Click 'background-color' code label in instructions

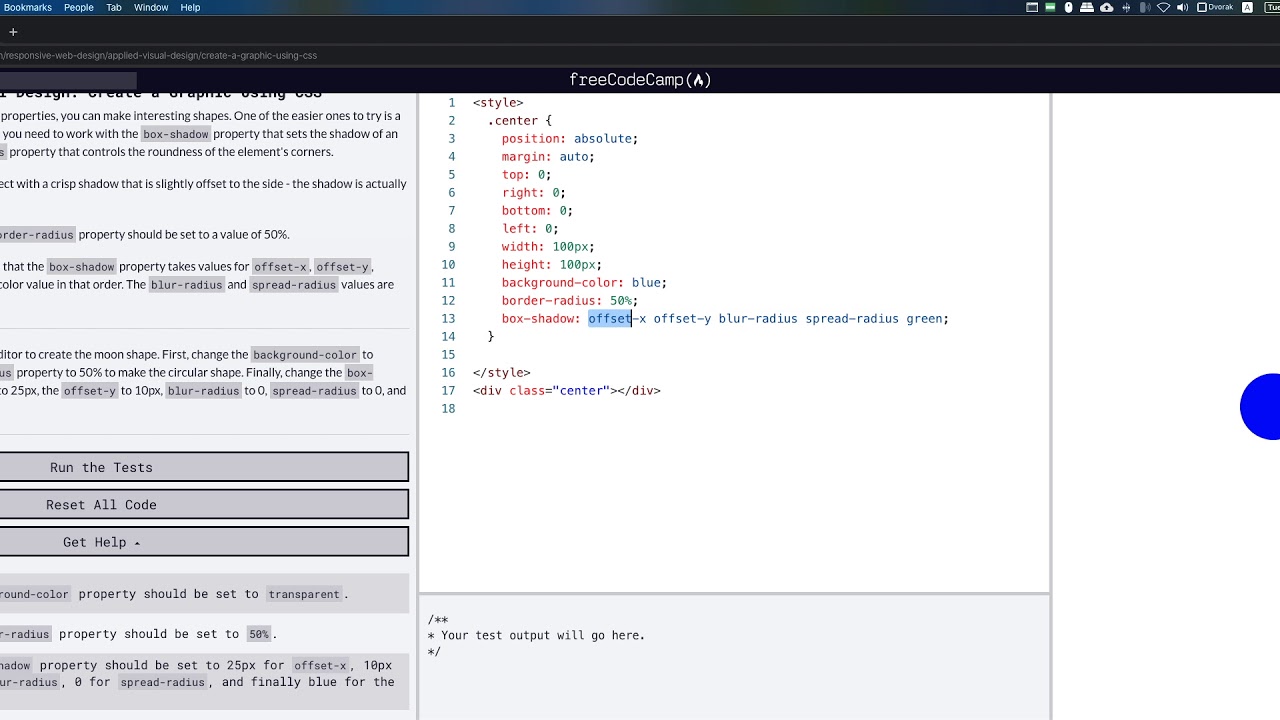305,355
